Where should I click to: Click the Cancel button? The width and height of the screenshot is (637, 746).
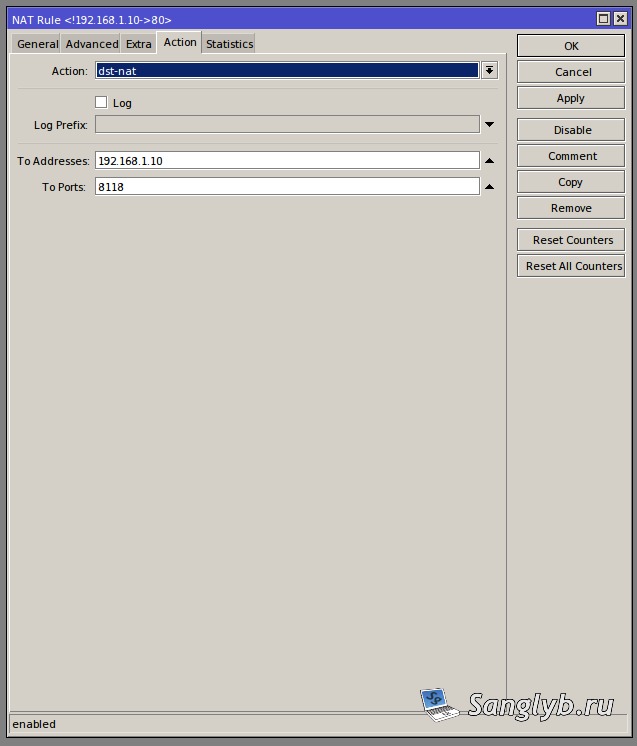tap(570, 72)
